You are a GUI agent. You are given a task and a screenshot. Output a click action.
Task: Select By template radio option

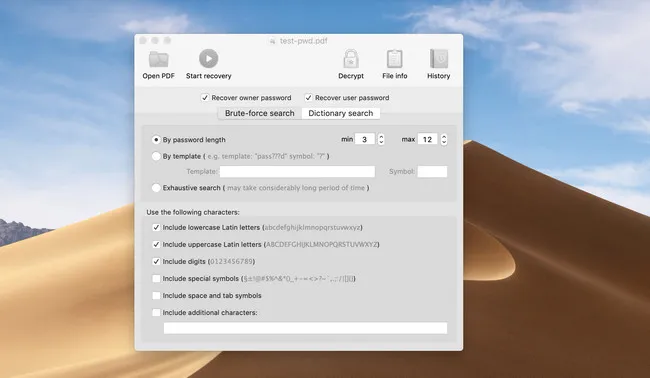tap(156, 156)
